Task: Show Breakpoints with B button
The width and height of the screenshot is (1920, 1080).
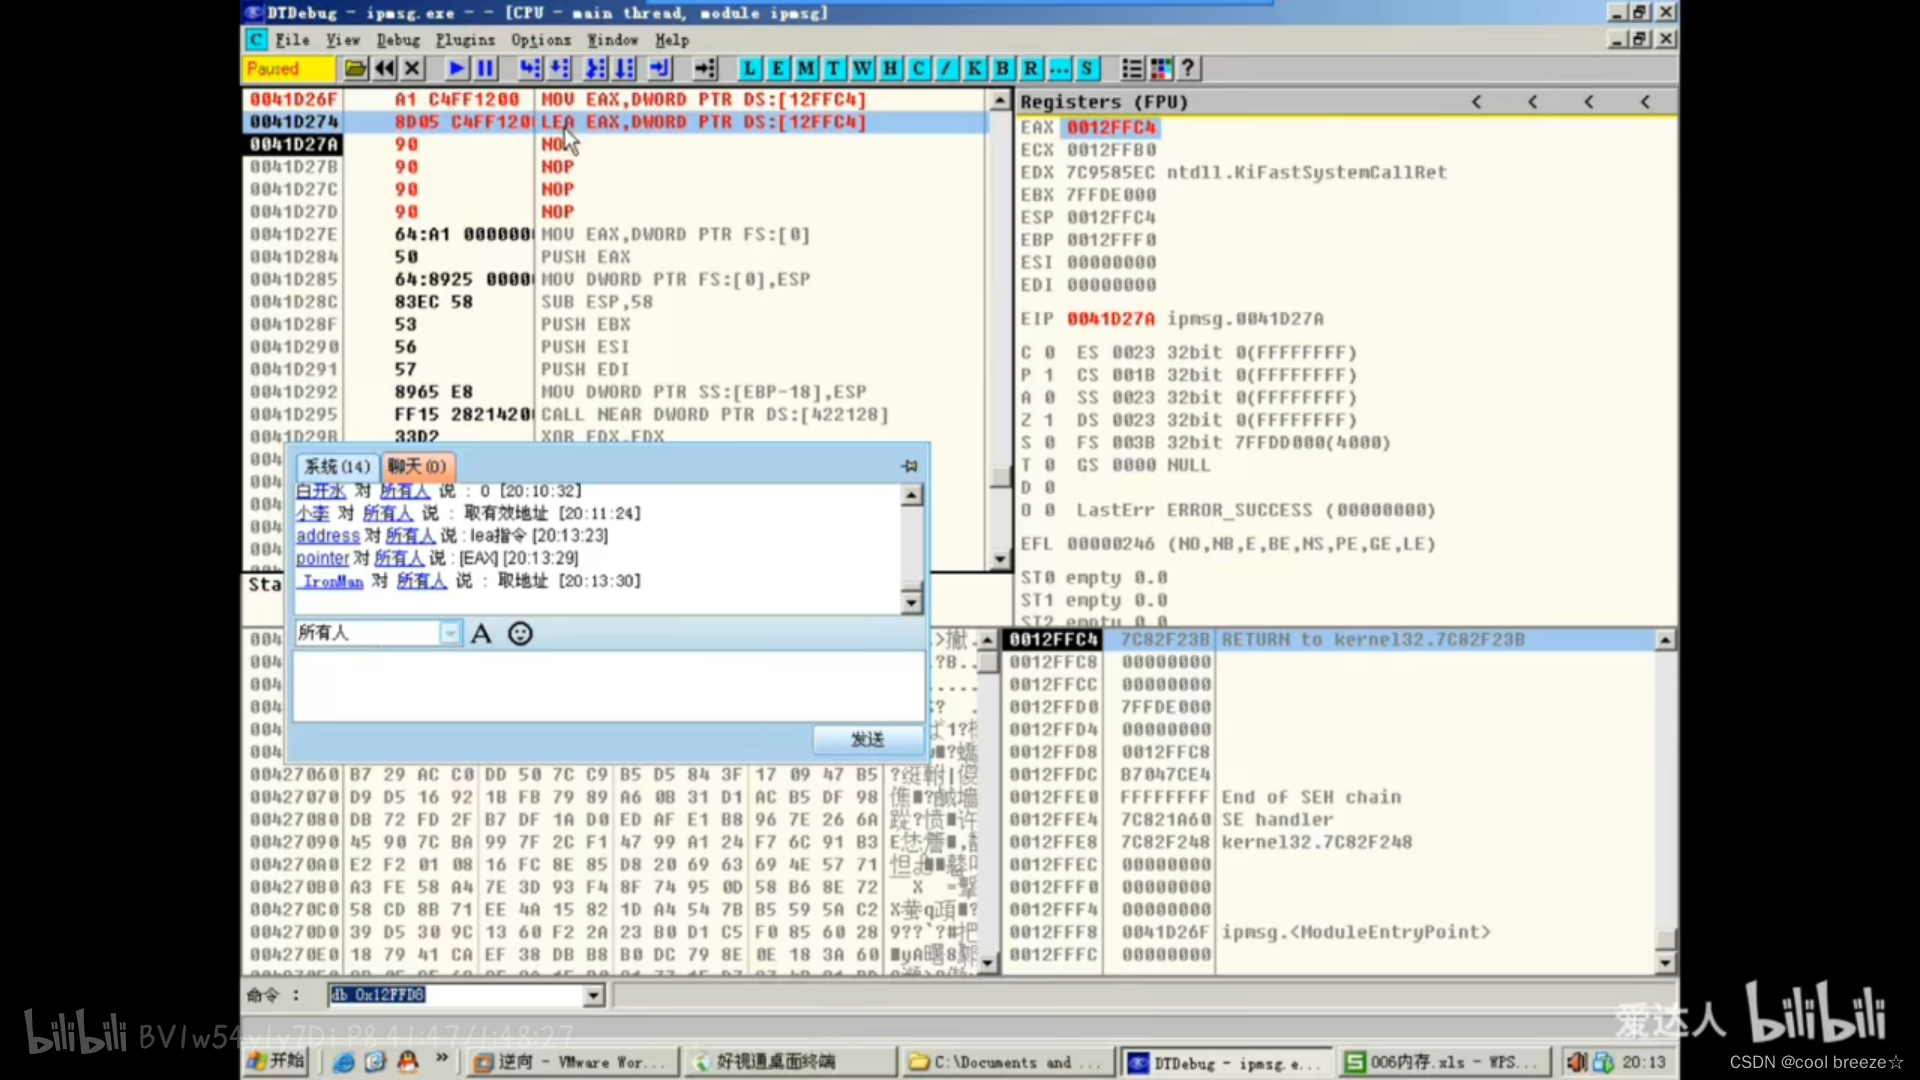Action: click(1002, 68)
